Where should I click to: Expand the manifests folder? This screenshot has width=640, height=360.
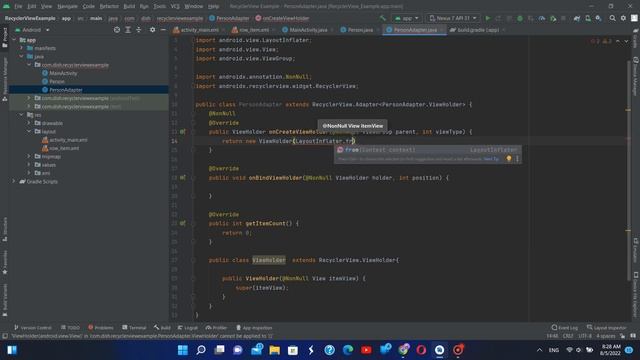(22, 48)
